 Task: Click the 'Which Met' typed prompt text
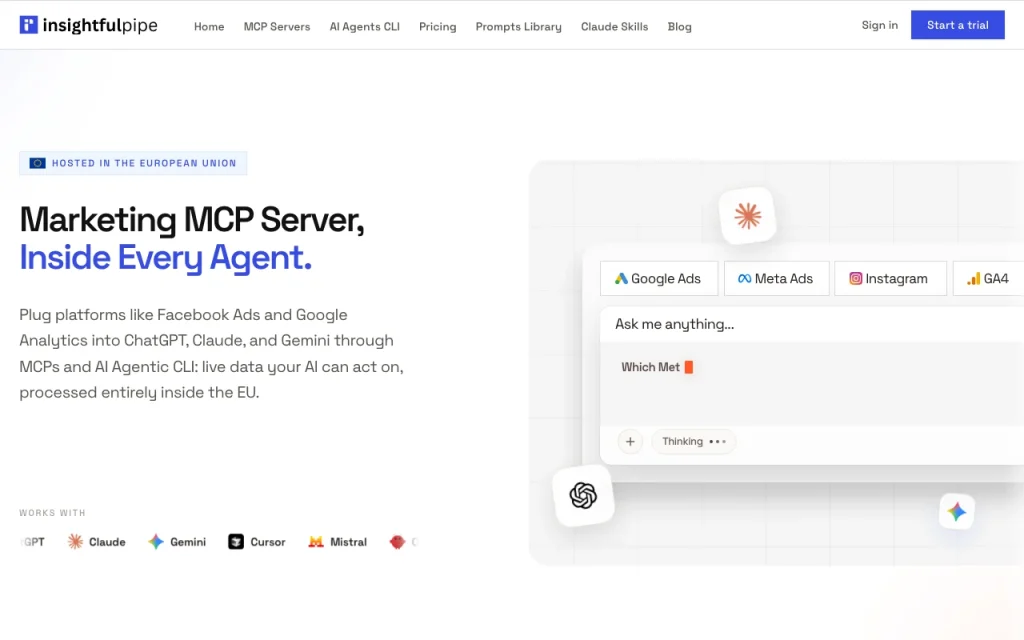click(x=650, y=367)
